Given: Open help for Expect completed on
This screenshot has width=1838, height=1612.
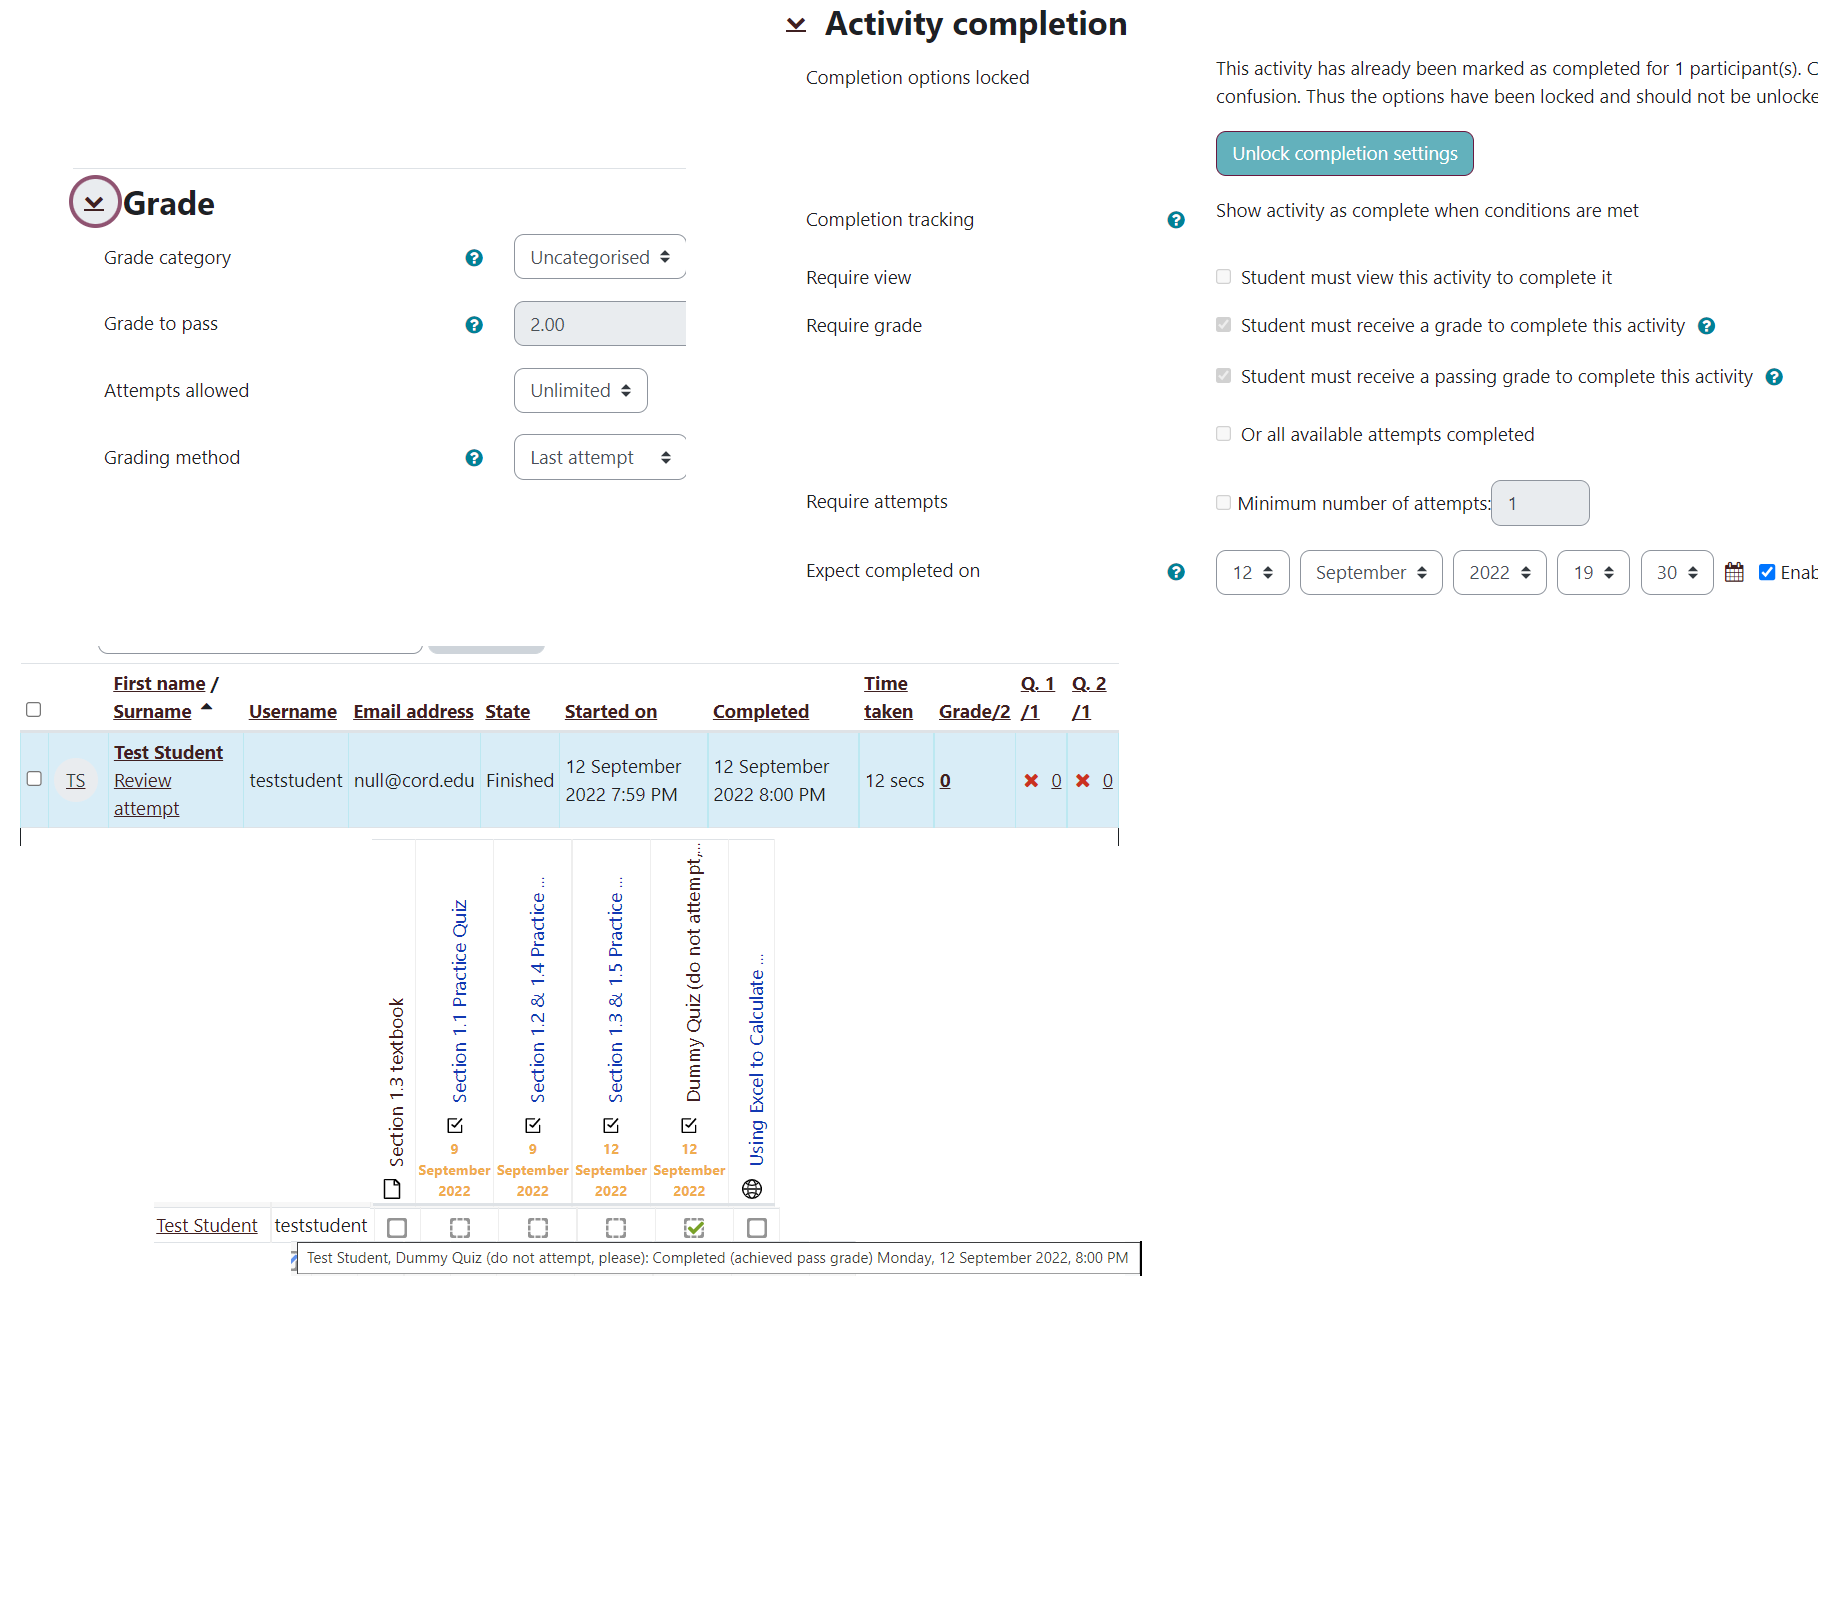Looking at the screenshot, I should point(1176,572).
